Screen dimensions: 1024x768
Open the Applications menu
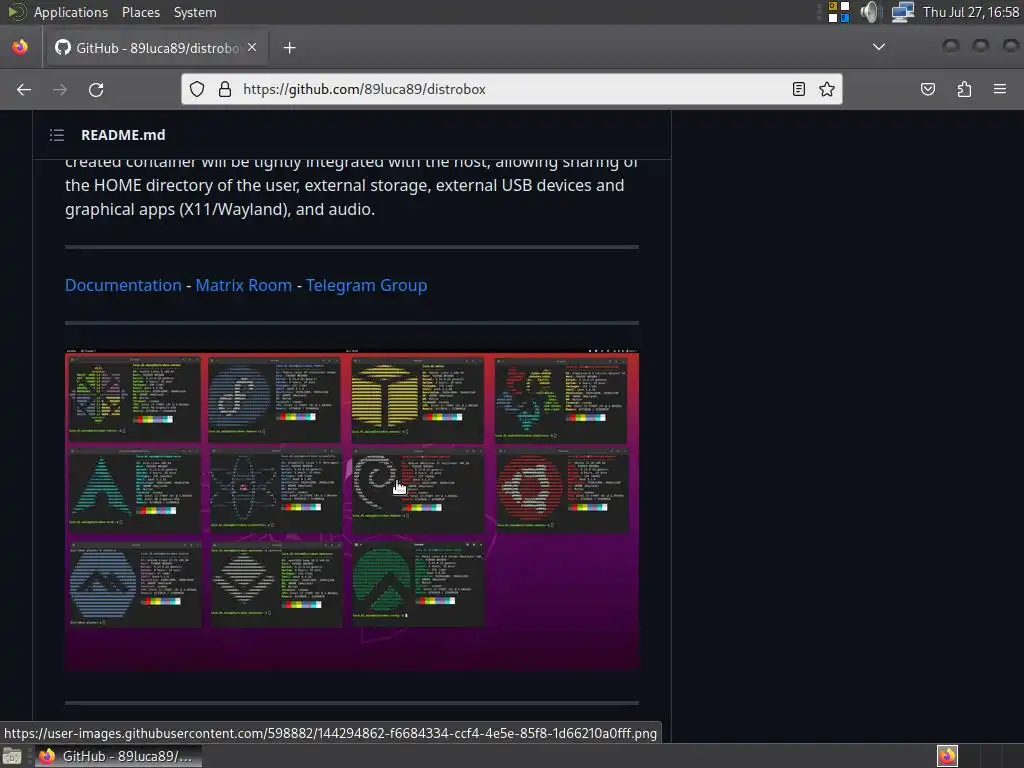click(71, 12)
